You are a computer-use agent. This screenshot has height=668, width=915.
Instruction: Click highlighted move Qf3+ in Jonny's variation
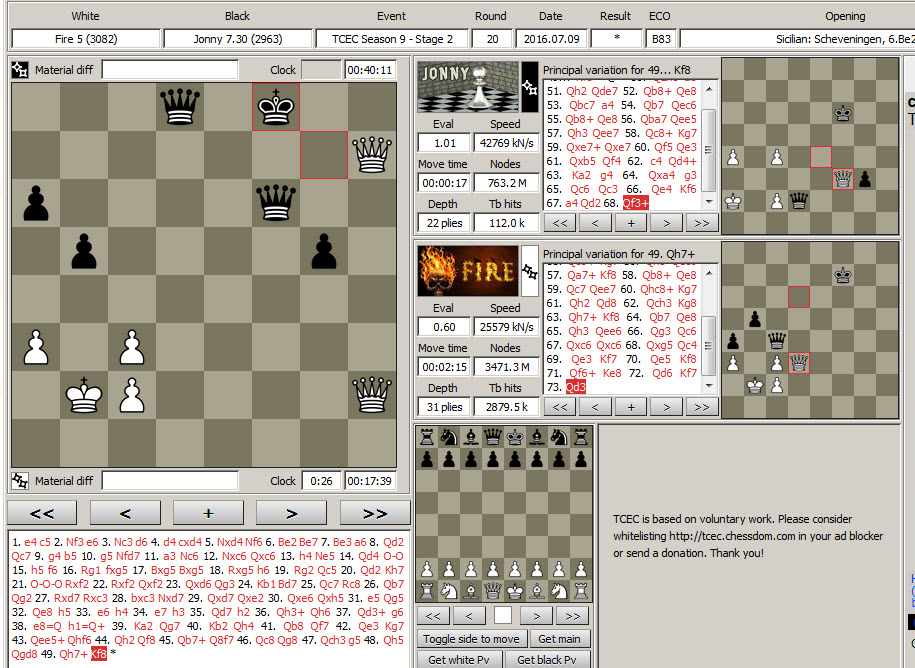click(x=635, y=203)
